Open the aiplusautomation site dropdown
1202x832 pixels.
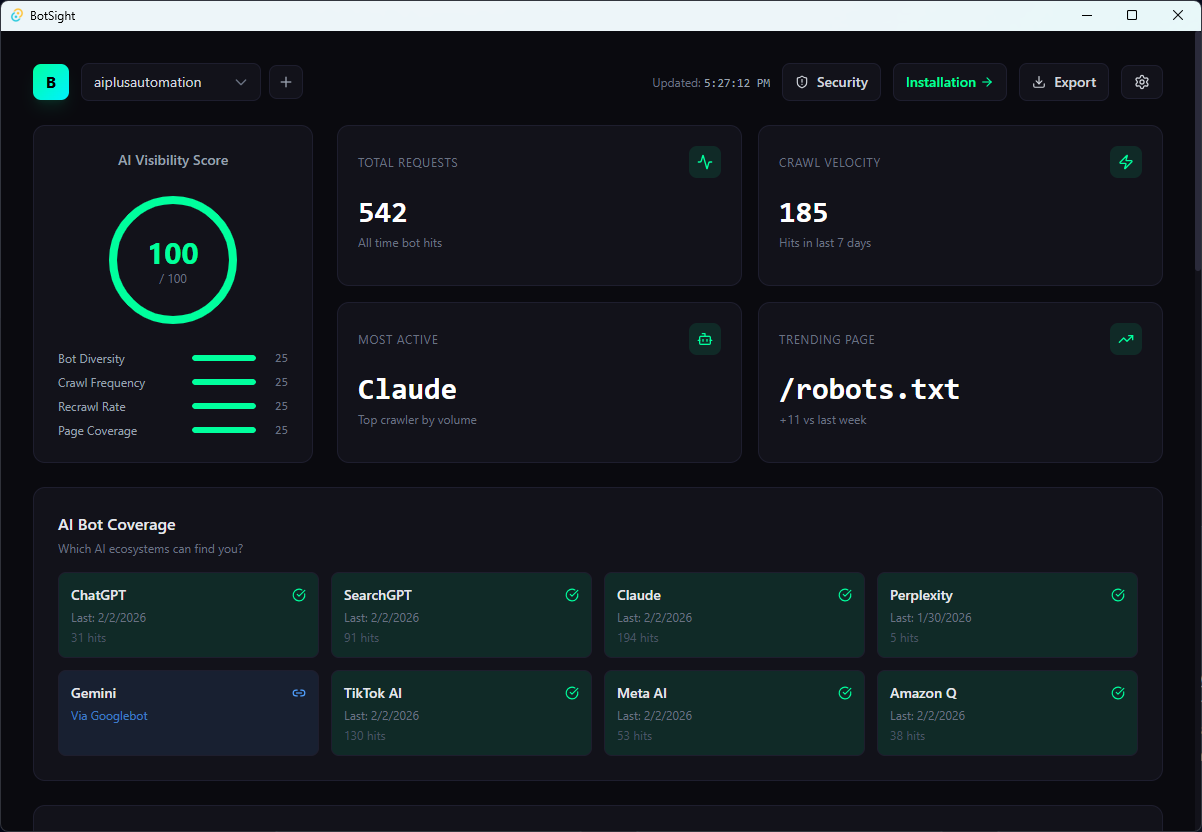(x=170, y=82)
